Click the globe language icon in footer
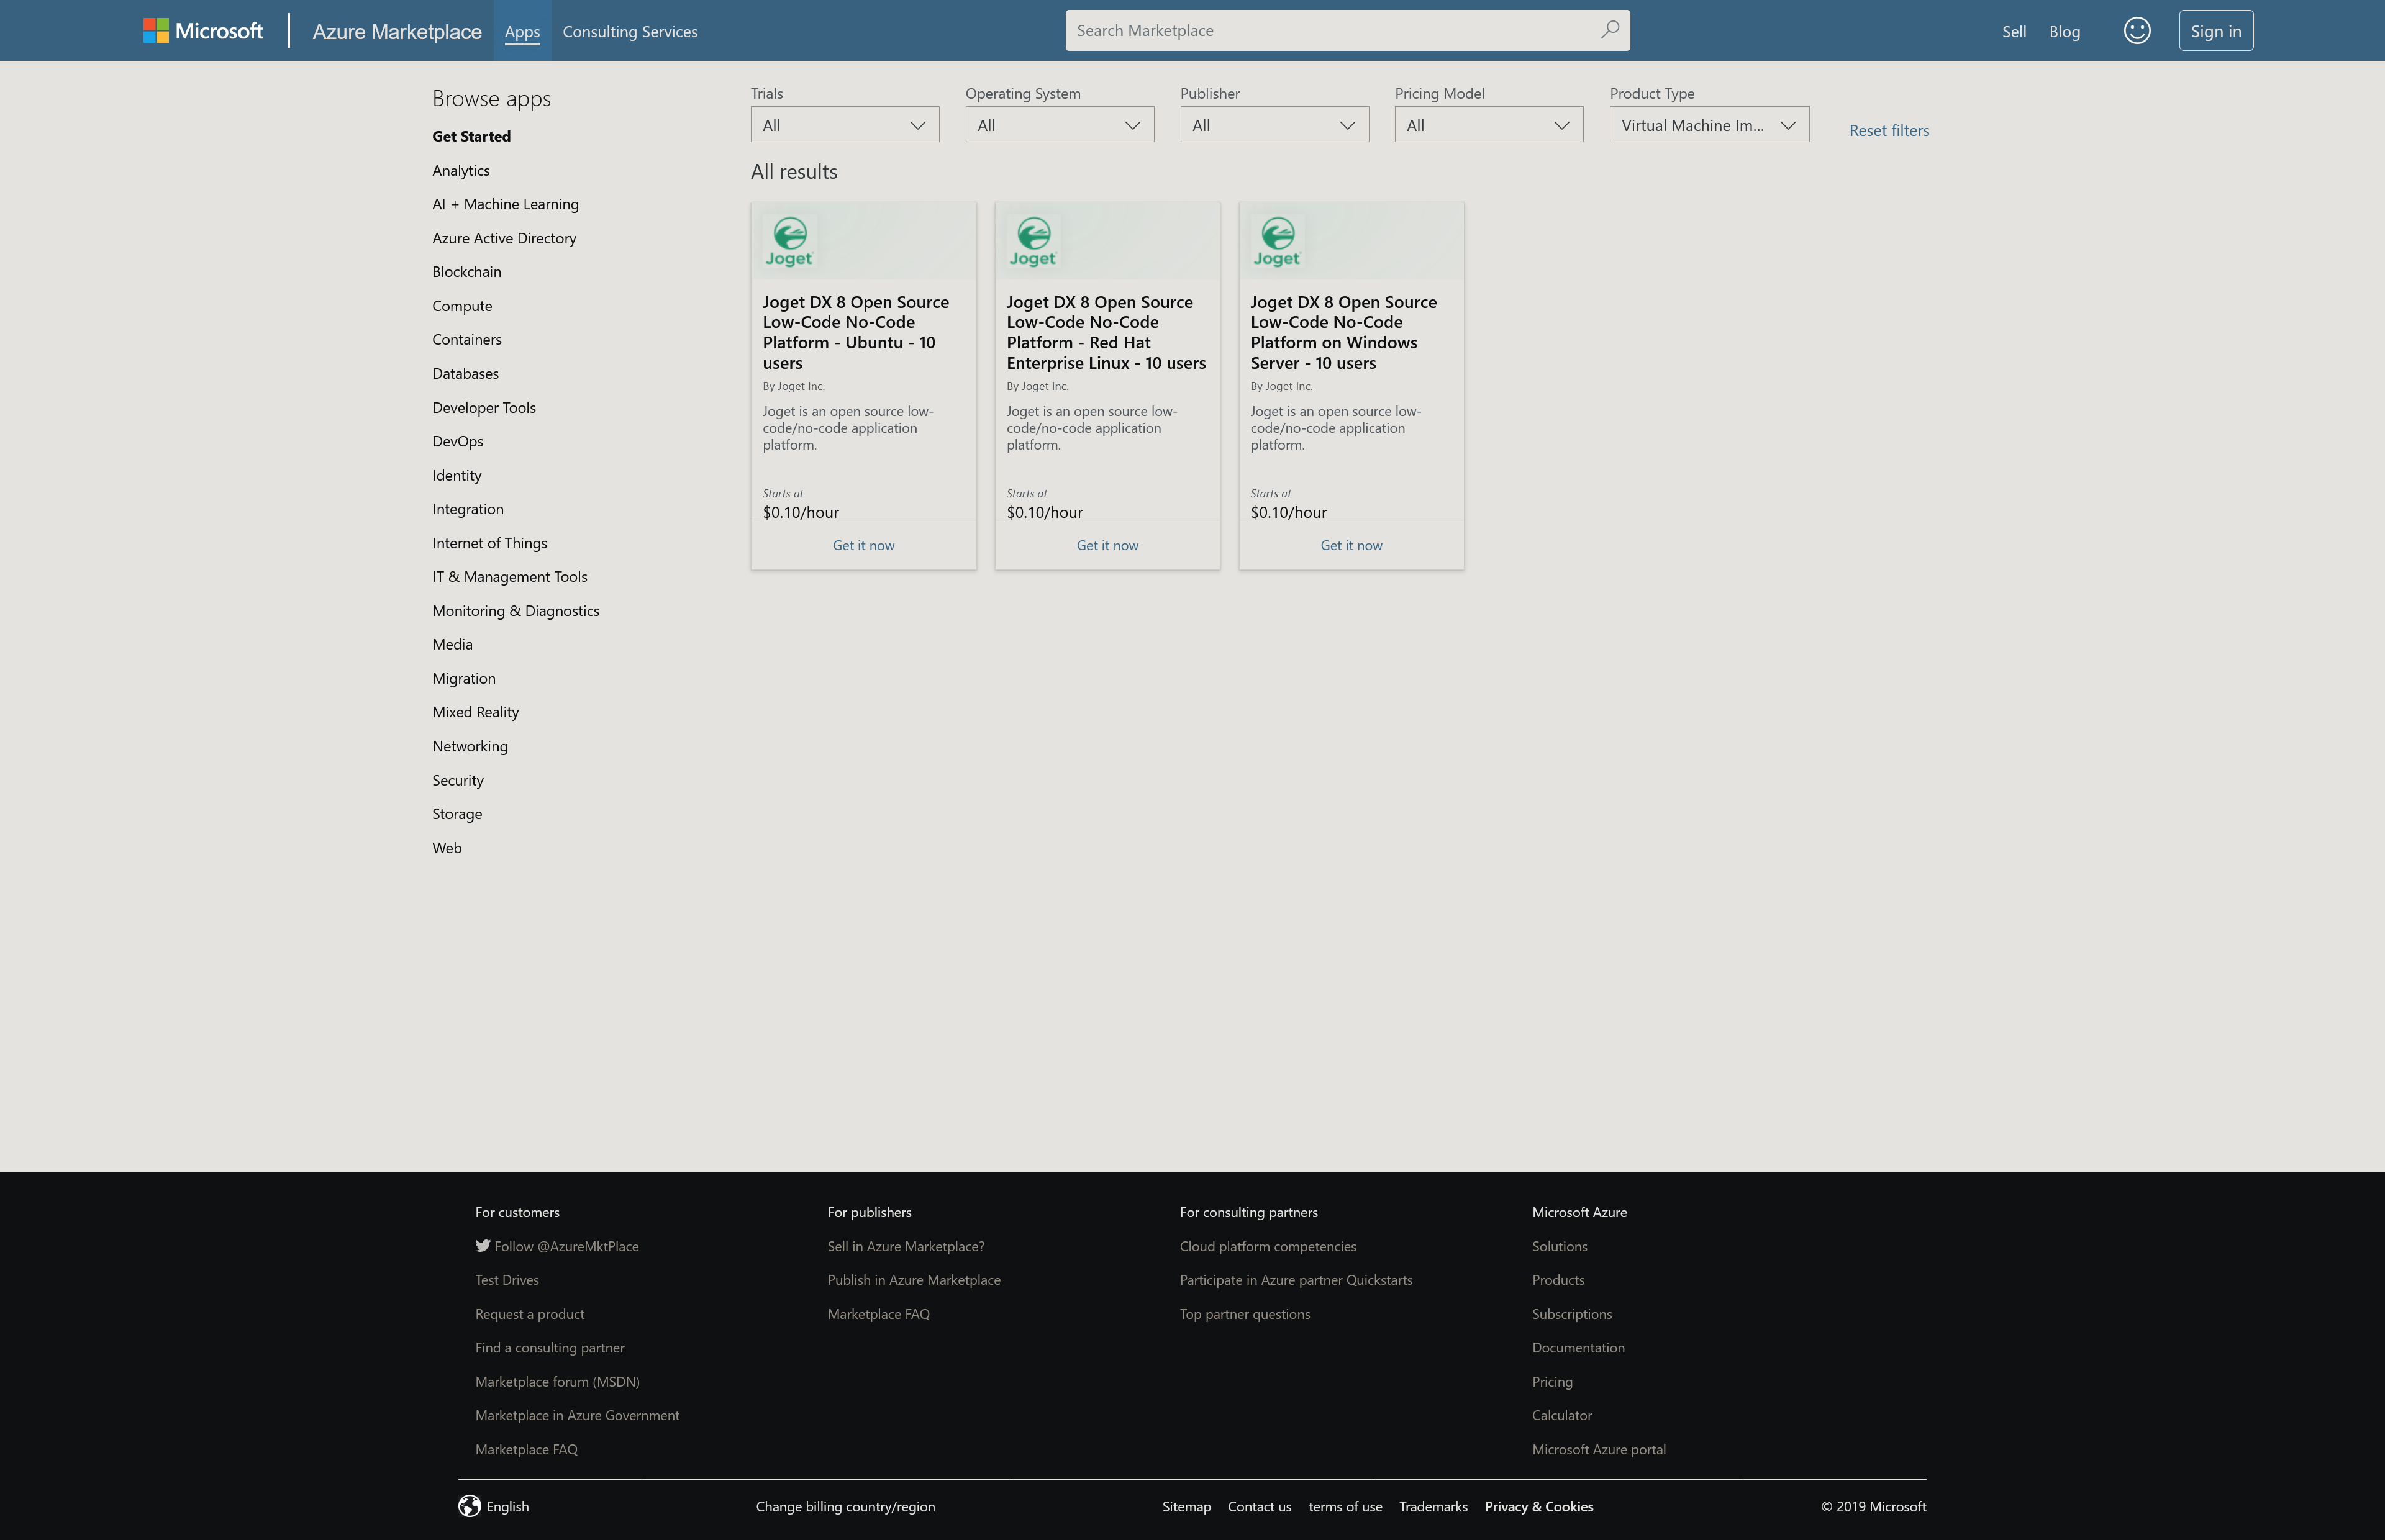The width and height of the screenshot is (2385, 1540). pos(469,1506)
